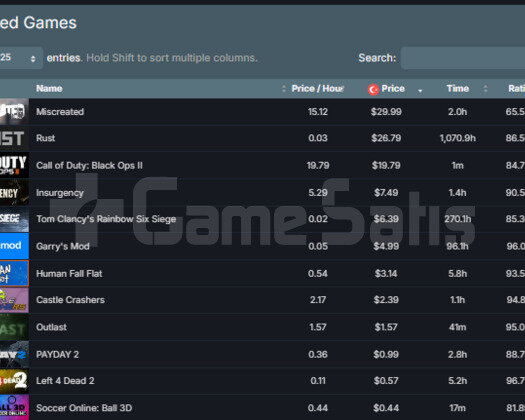Screen dimensions: 525x420
Task: Select the Rust game name
Action: [46, 138]
